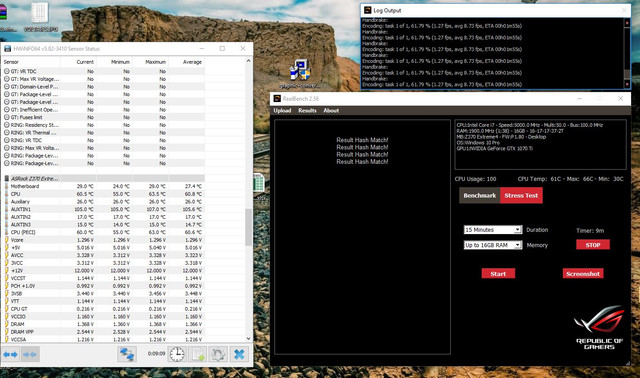Select the VCCSA sensor row
This screenshot has width=640, height=378.
(103, 339)
